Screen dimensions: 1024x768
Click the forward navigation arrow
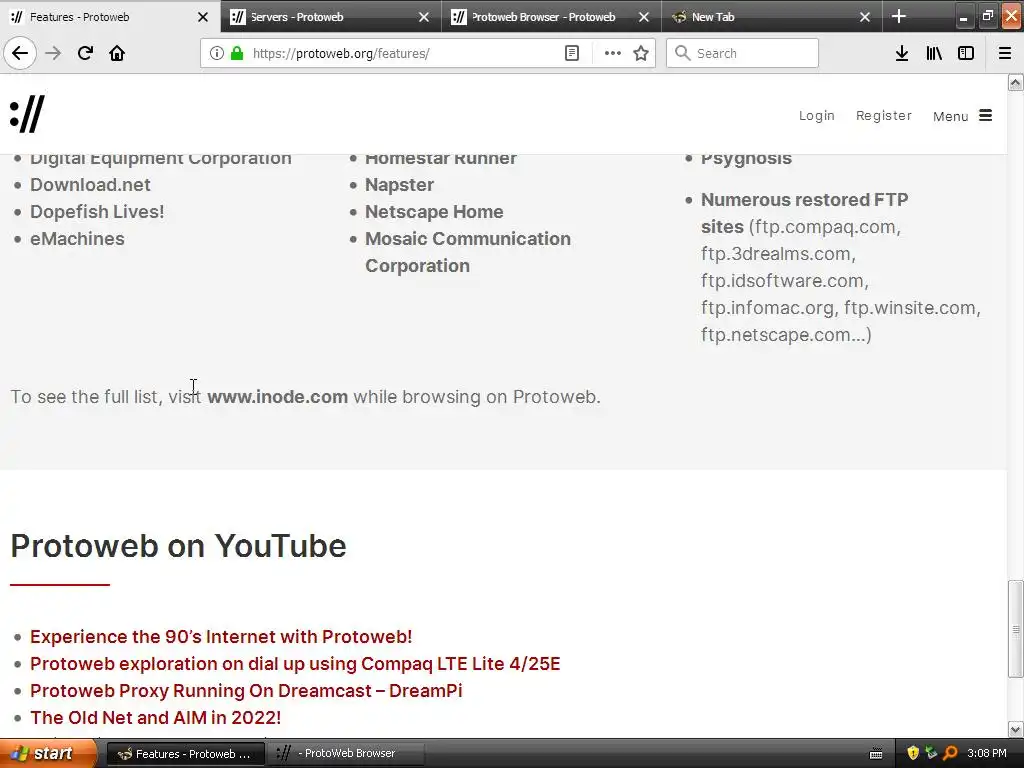[53, 53]
